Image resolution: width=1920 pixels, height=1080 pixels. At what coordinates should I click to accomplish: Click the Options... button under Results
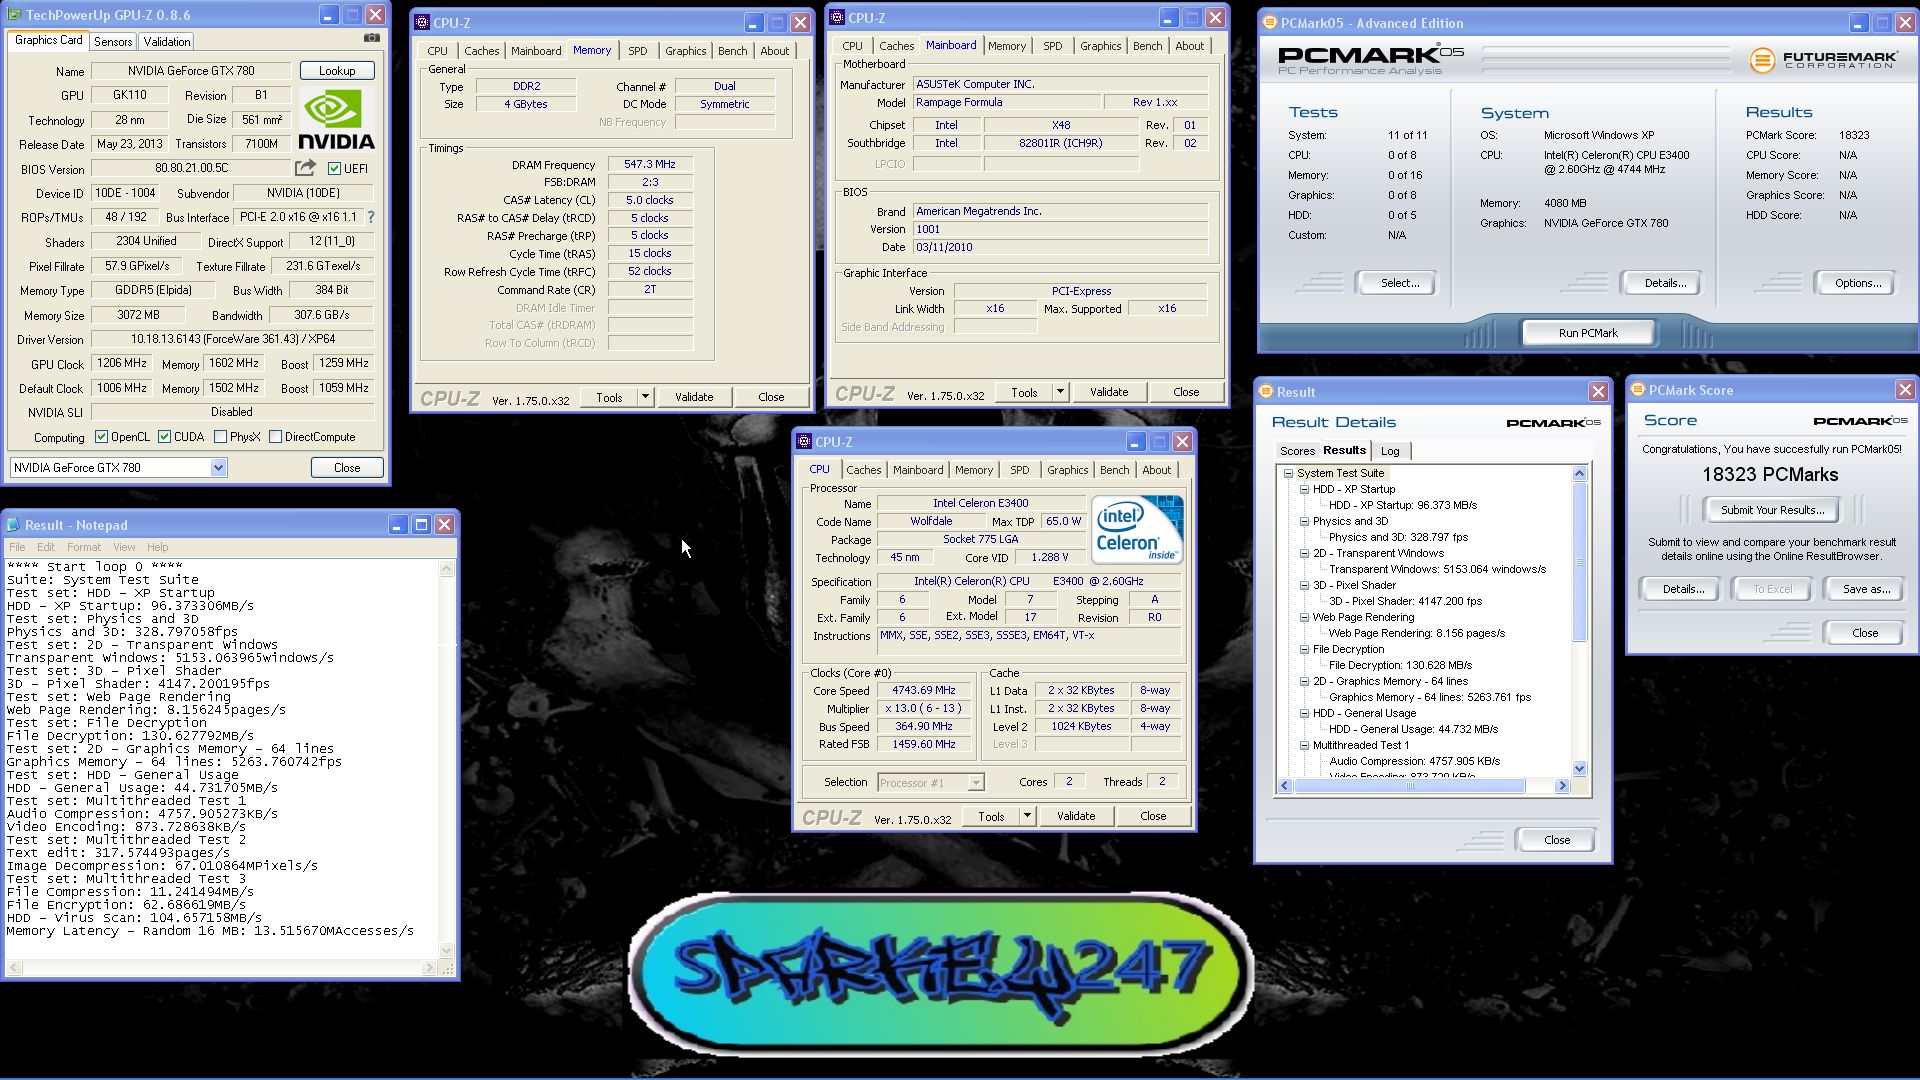tap(1857, 283)
